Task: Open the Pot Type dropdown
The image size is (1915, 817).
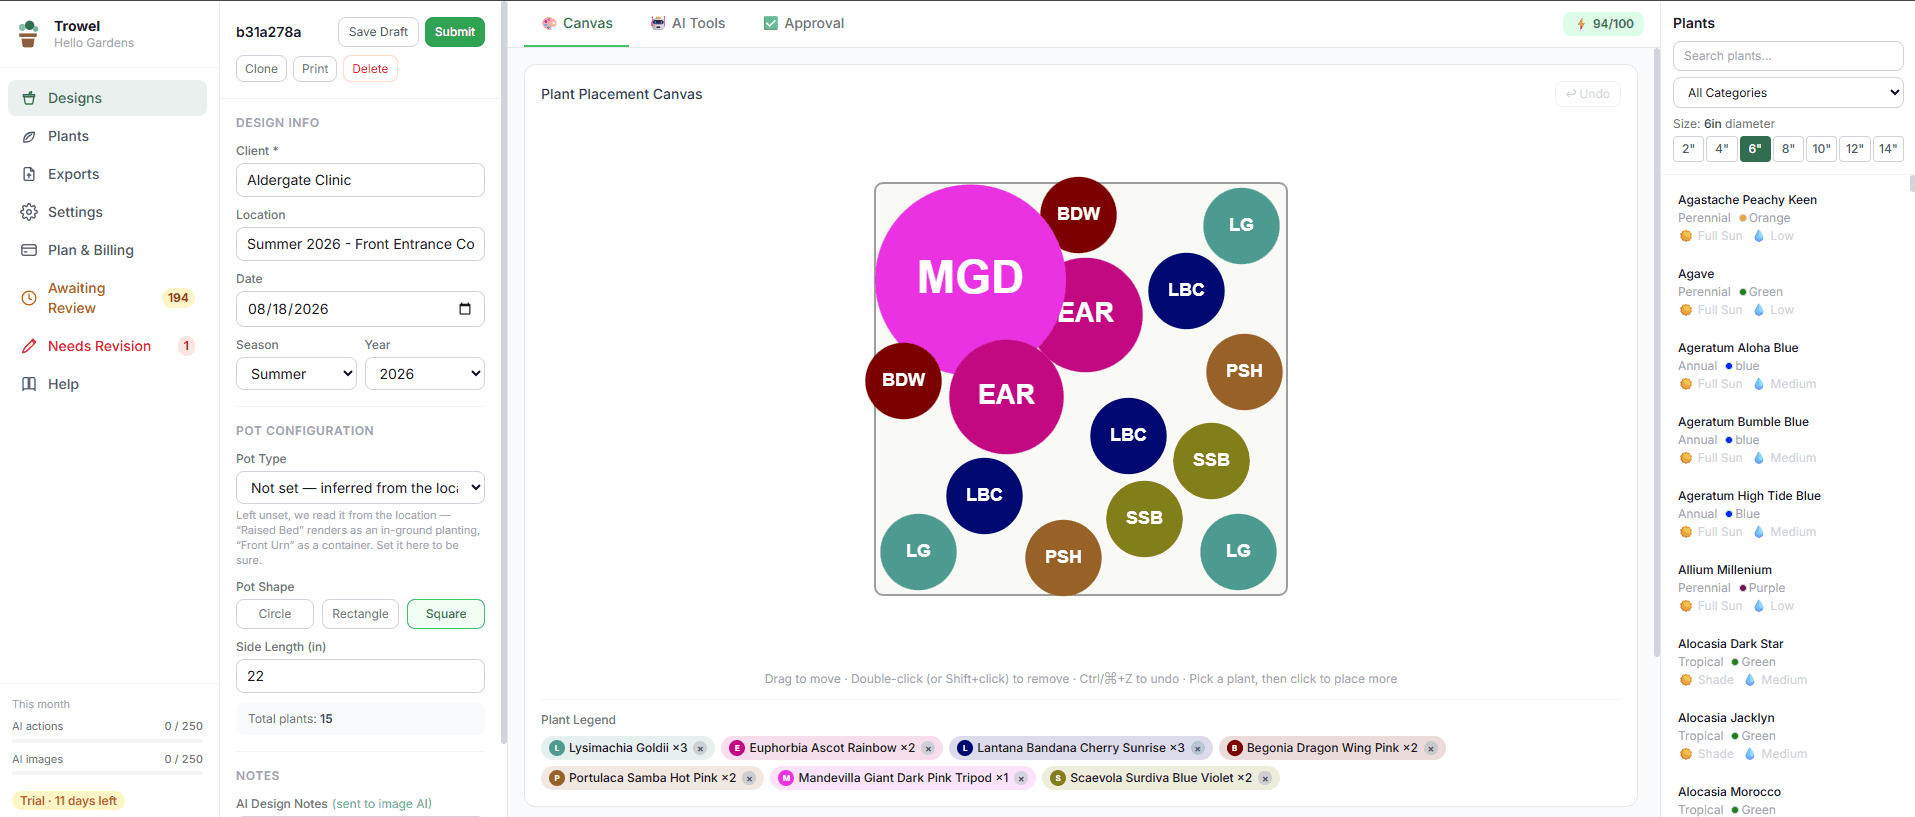Action: pos(360,488)
